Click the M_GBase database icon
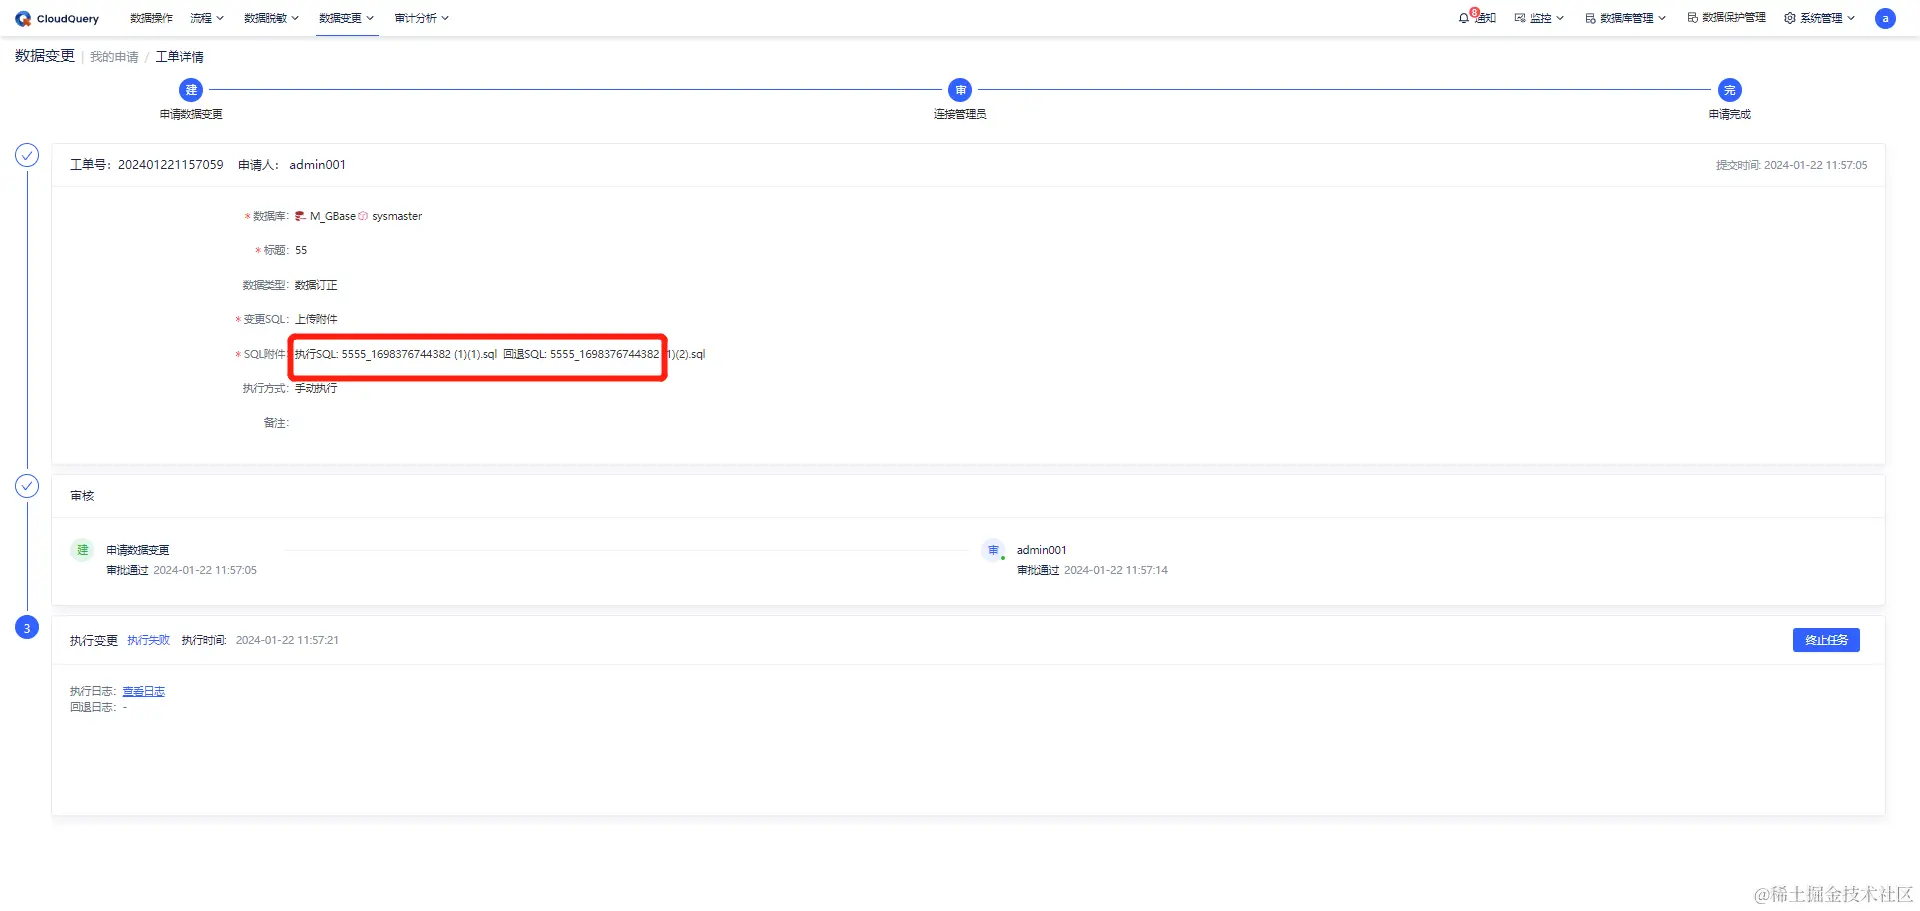Viewport: 1920px width, 911px height. pyautogui.click(x=300, y=216)
